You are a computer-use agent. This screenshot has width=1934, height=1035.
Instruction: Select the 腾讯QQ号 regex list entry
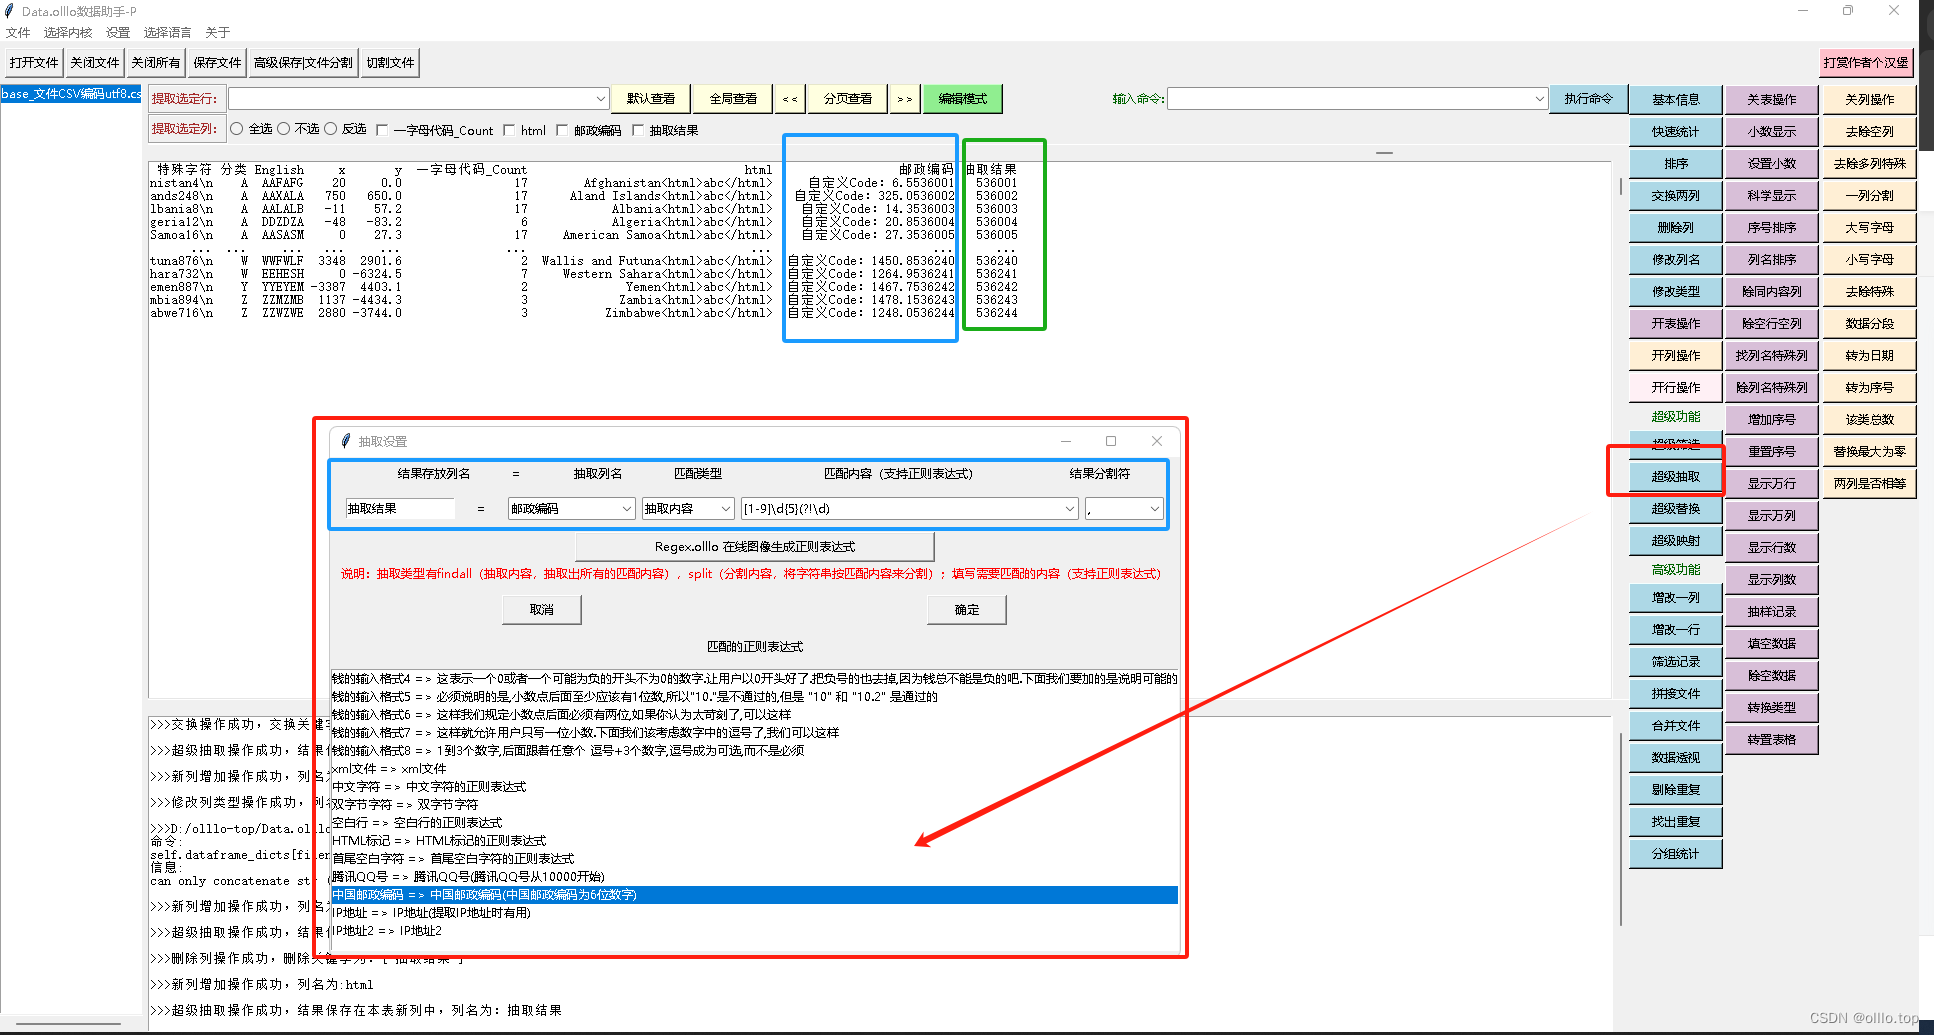tap(754, 877)
